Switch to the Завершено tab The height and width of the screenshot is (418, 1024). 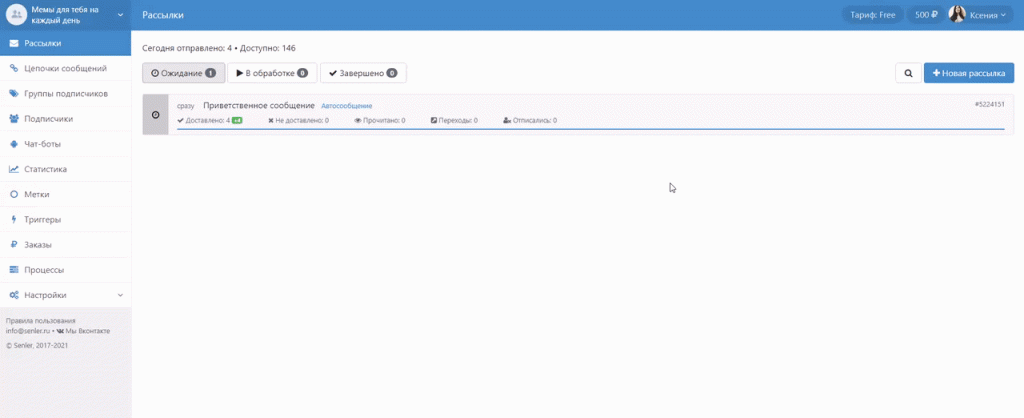pyautogui.click(x=363, y=73)
